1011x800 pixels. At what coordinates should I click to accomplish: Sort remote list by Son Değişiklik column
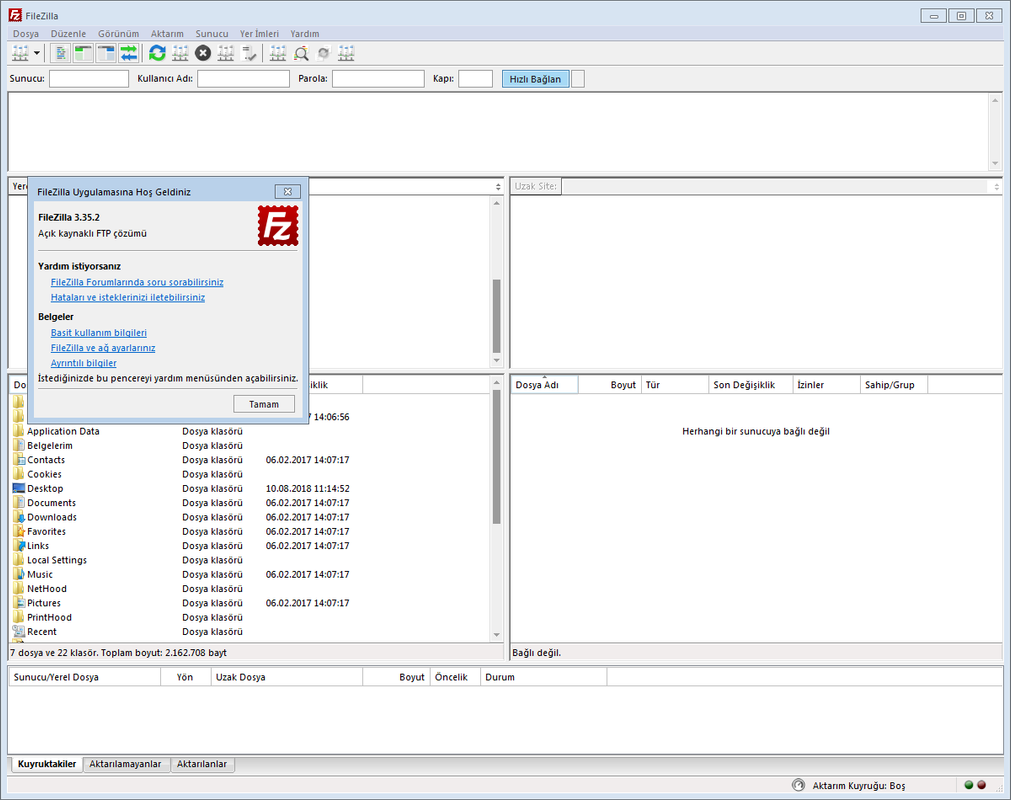tap(751, 385)
